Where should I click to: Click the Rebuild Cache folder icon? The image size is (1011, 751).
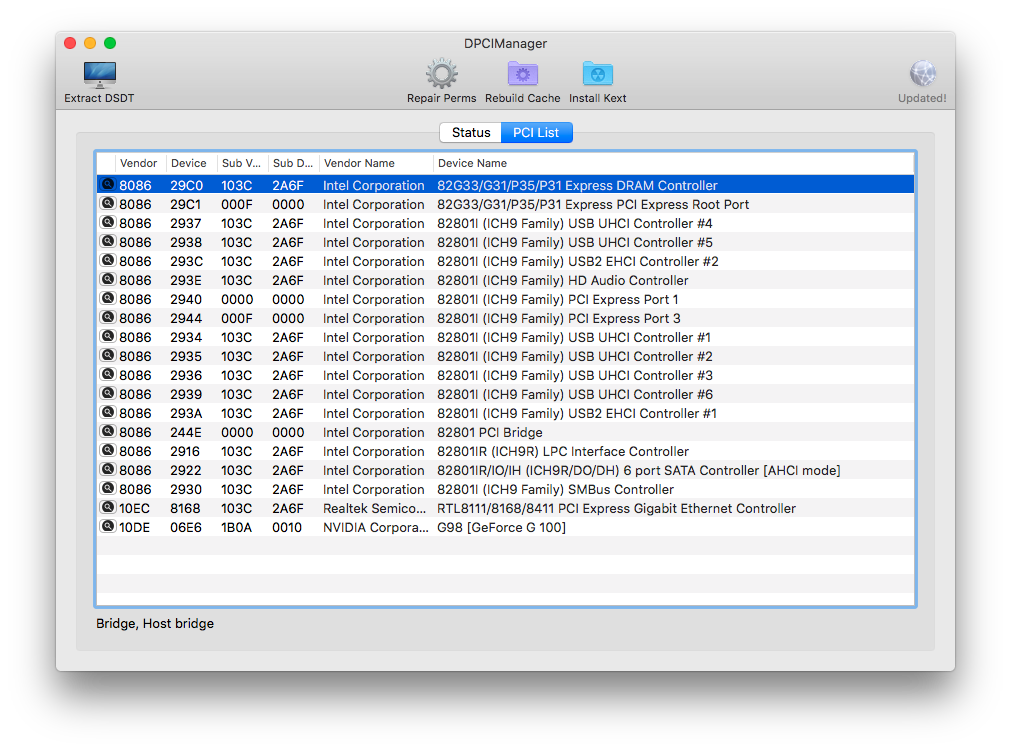click(522, 74)
